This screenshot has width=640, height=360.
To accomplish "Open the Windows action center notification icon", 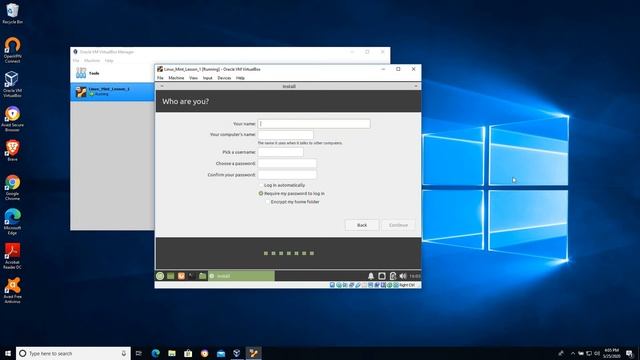I will pos(629,353).
